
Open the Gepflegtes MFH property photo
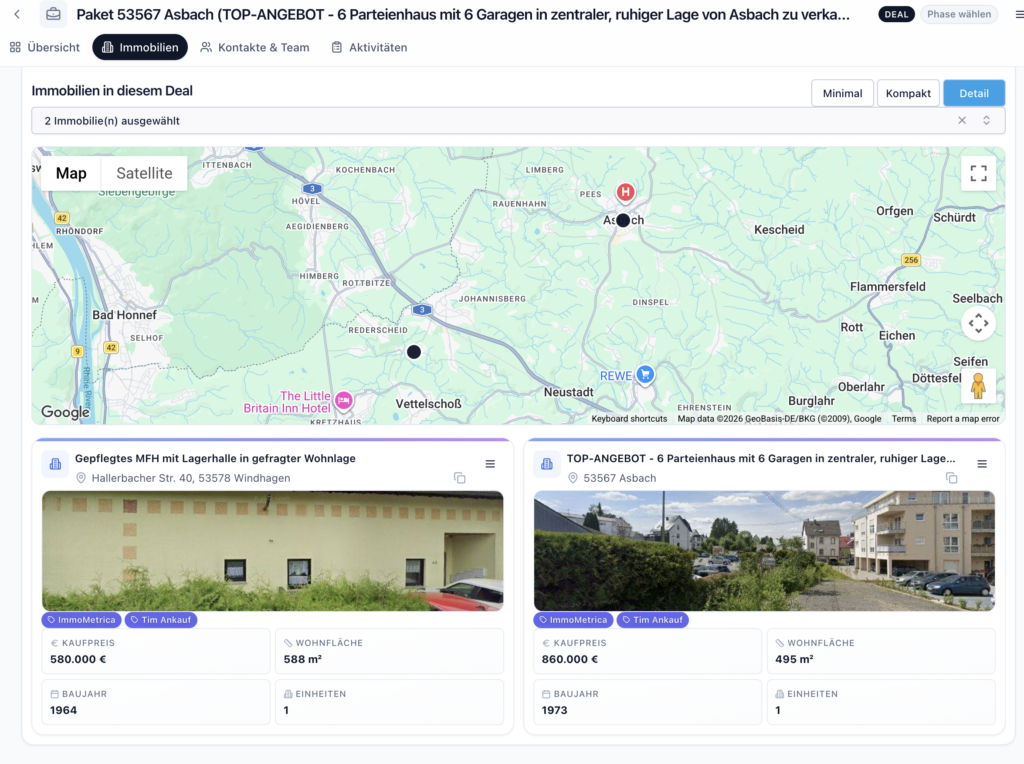click(272, 550)
